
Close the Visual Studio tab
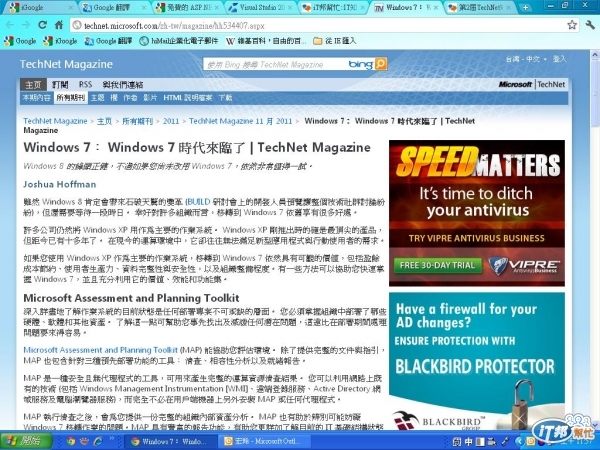point(290,7)
